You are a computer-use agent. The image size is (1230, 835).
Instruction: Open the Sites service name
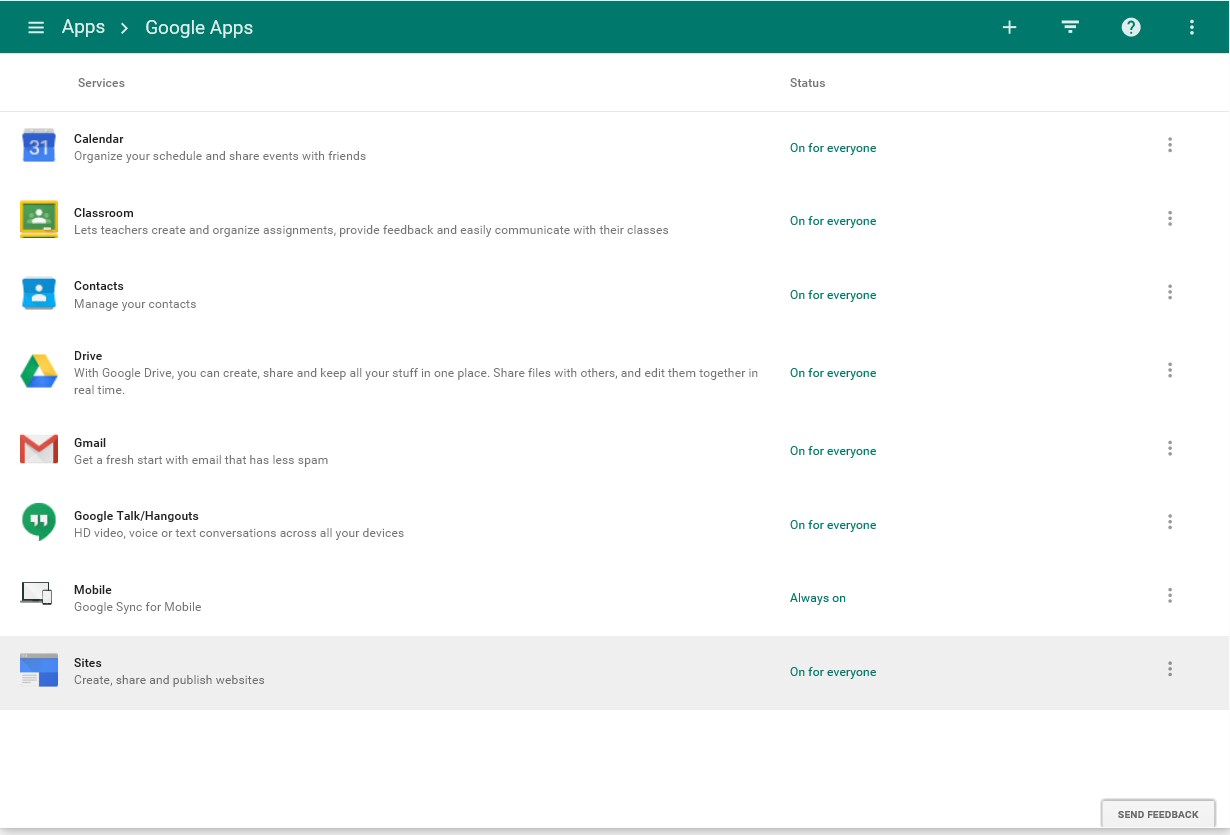click(88, 663)
